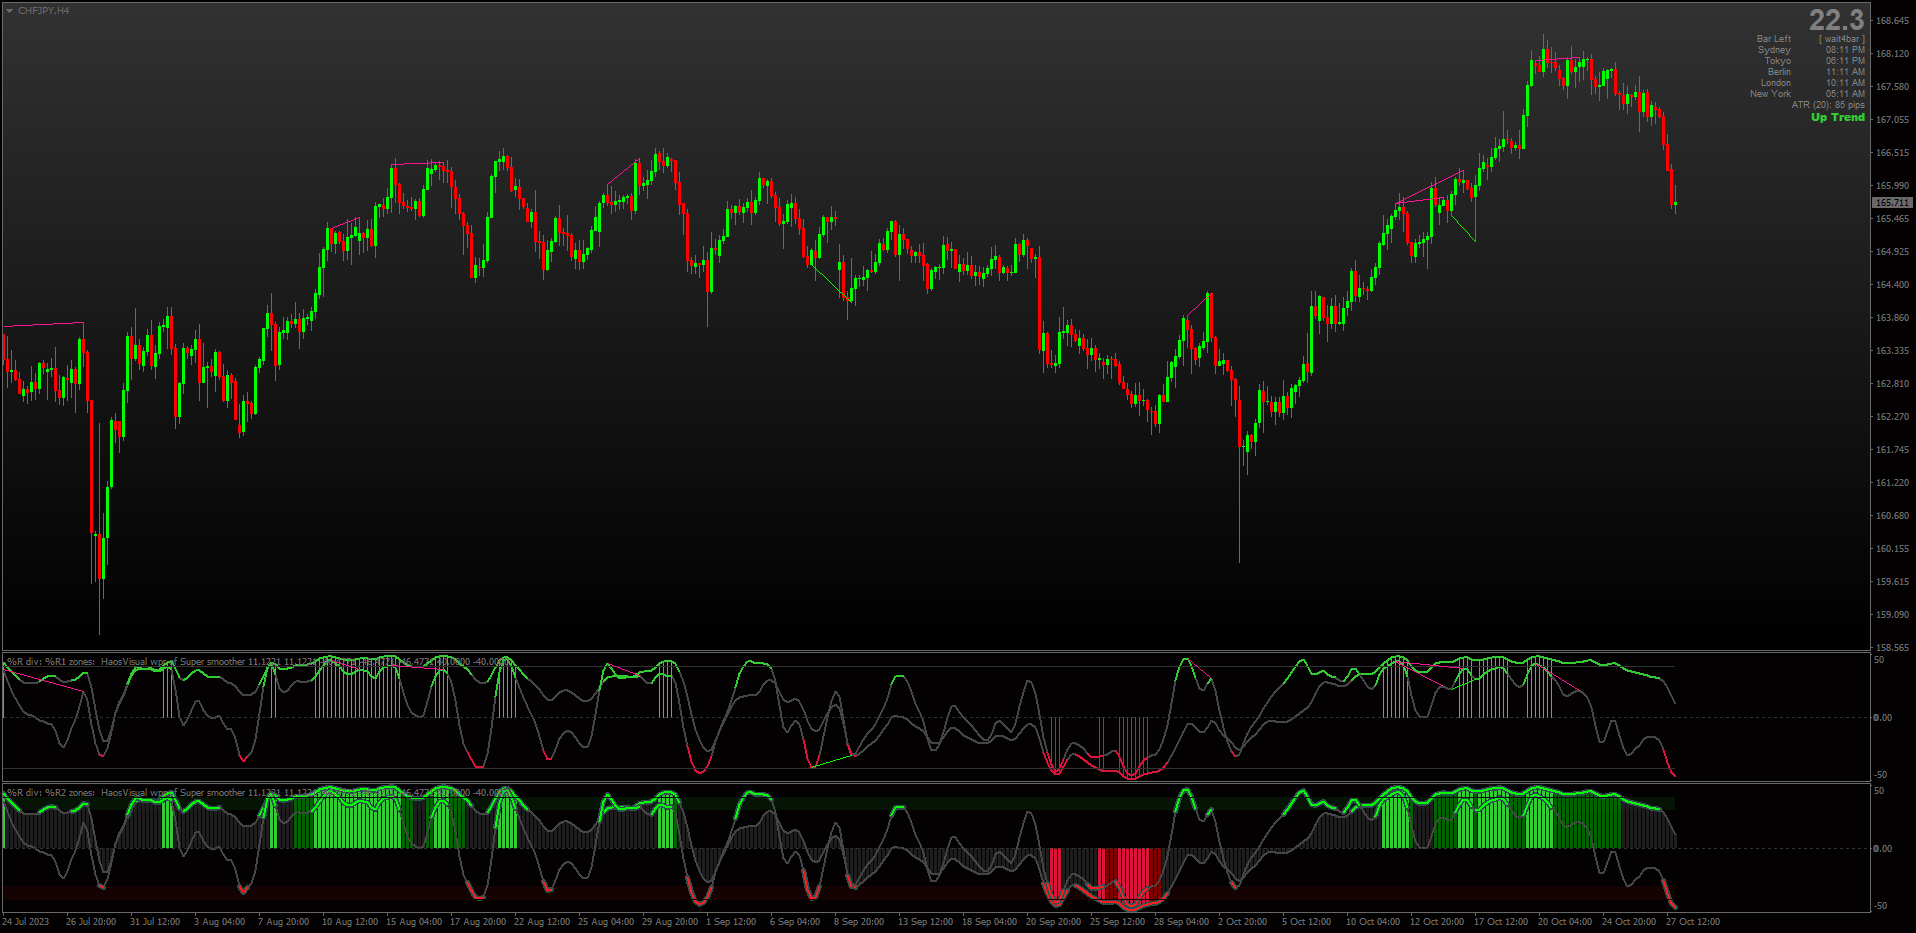Click the 20 Sep 20:00 time axis label
This screenshot has width=1916, height=933.
click(1053, 922)
